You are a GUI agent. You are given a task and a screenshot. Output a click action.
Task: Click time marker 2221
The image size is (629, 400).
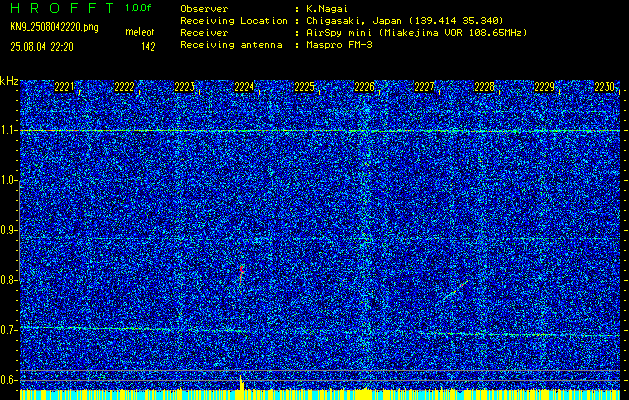[64, 87]
